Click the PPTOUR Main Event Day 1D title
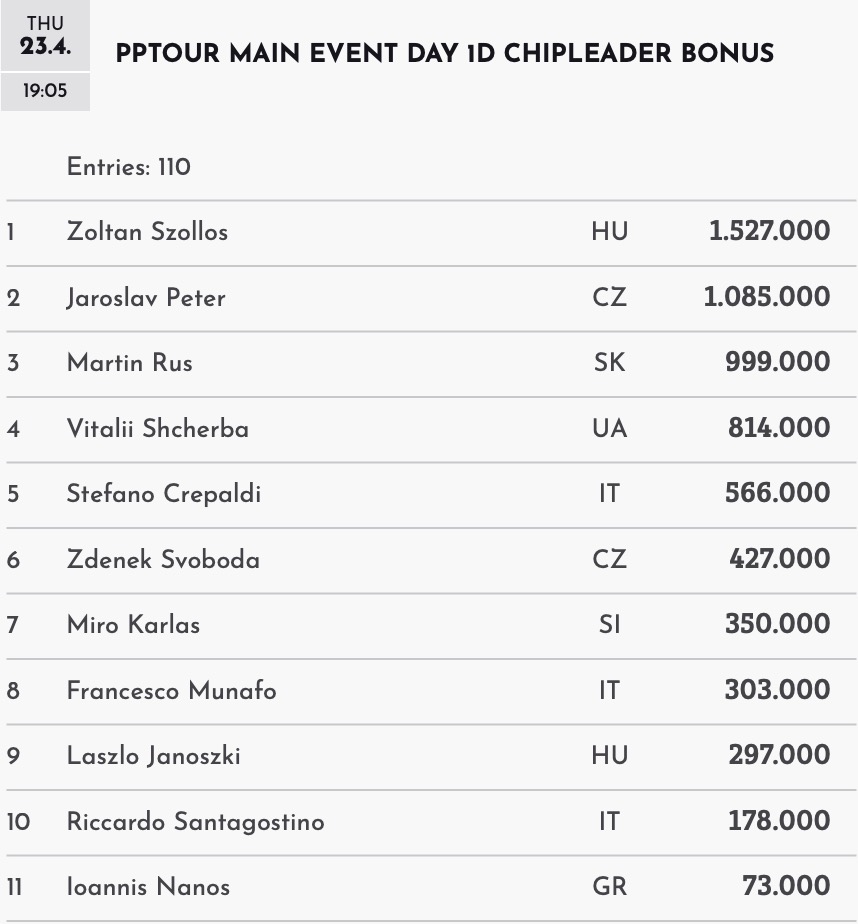Screen dimensions: 858x924 coord(444,54)
